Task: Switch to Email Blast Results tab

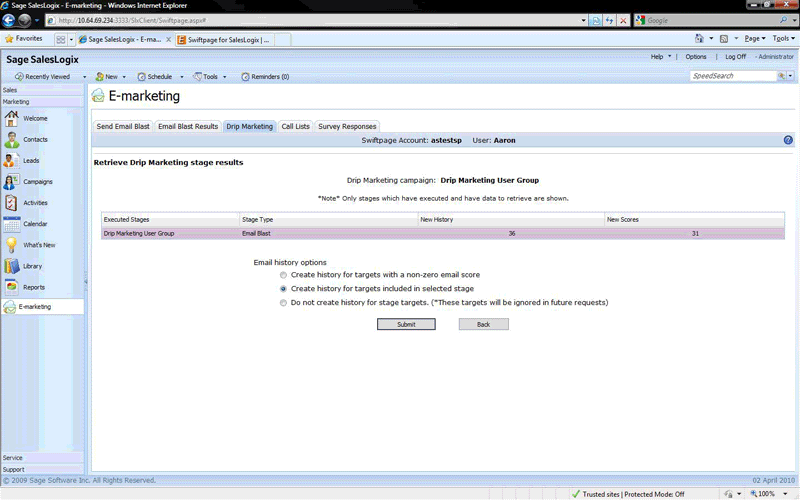Action: 188,127
